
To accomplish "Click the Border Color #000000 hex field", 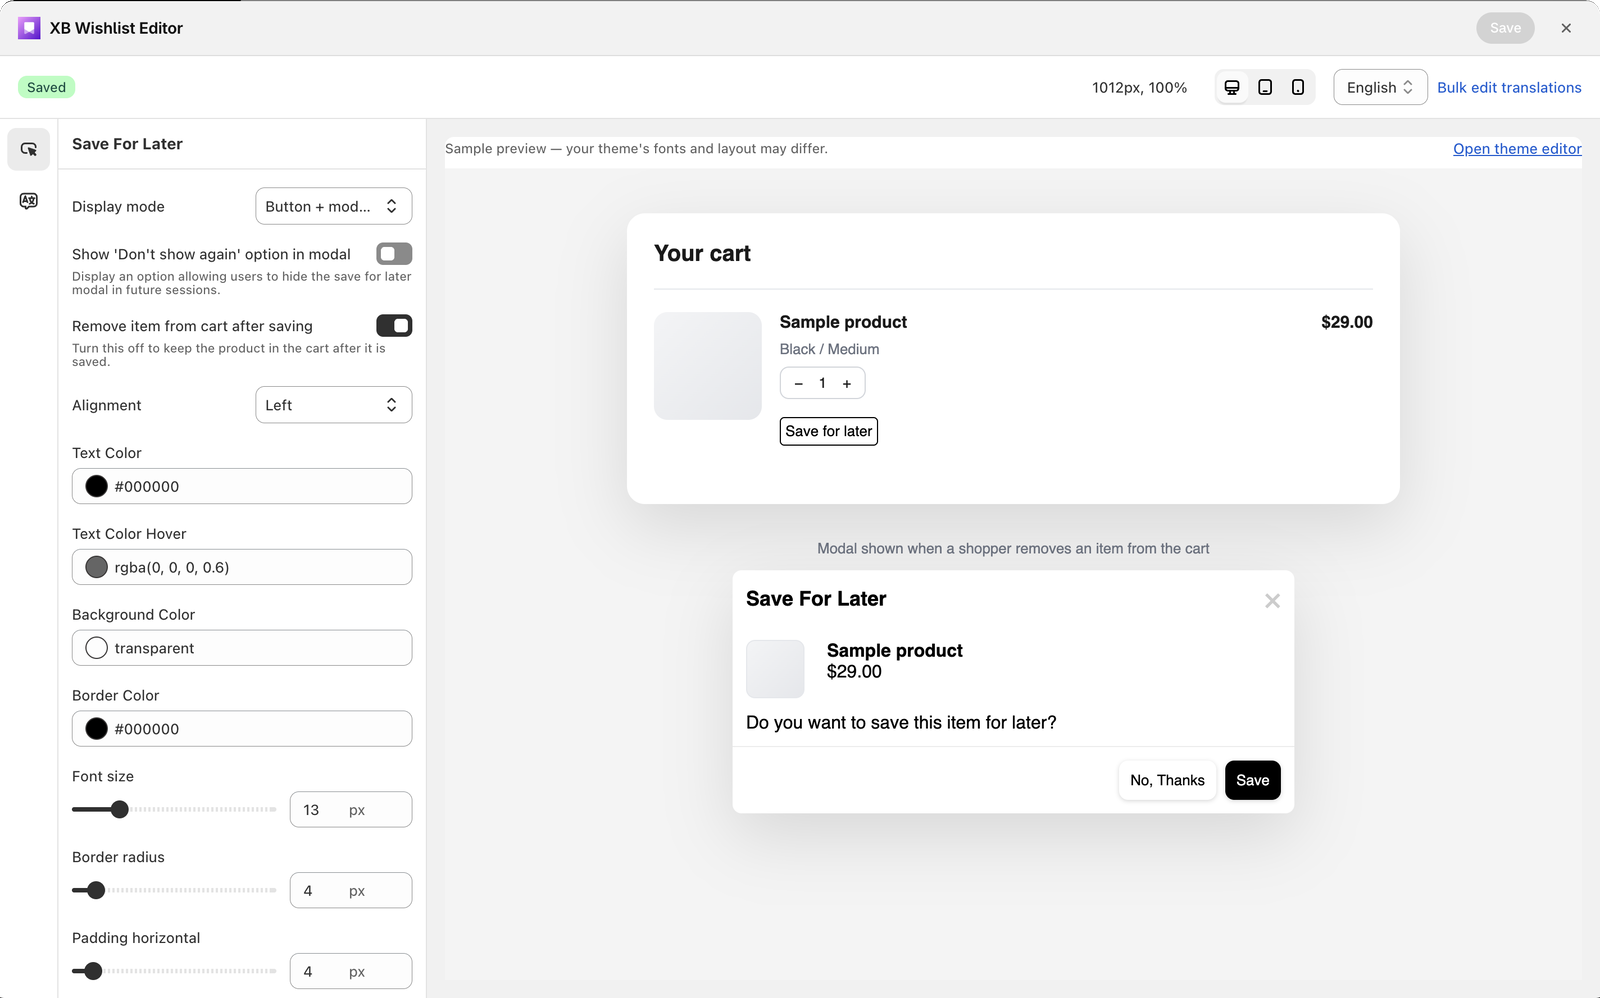I will (x=242, y=729).
